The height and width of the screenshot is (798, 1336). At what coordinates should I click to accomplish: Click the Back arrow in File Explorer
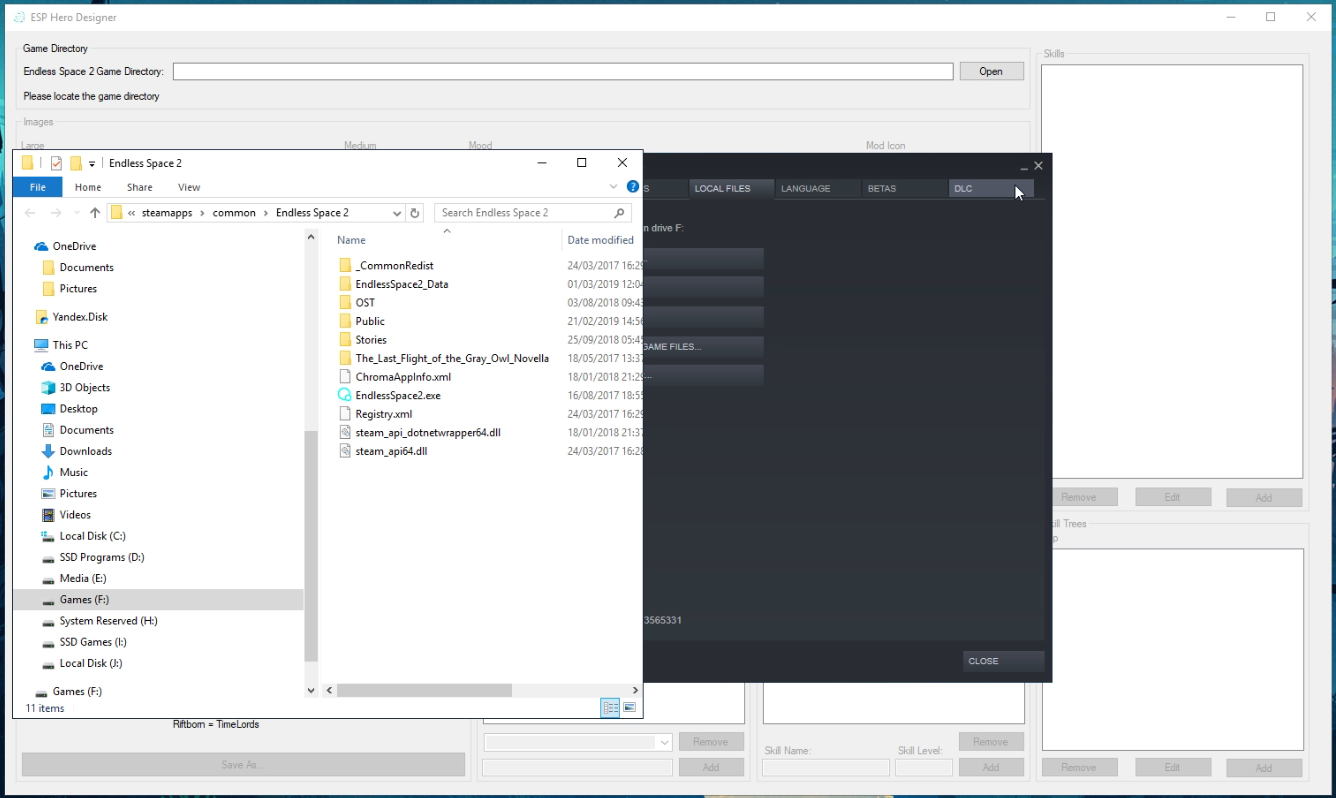tap(30, 213)
